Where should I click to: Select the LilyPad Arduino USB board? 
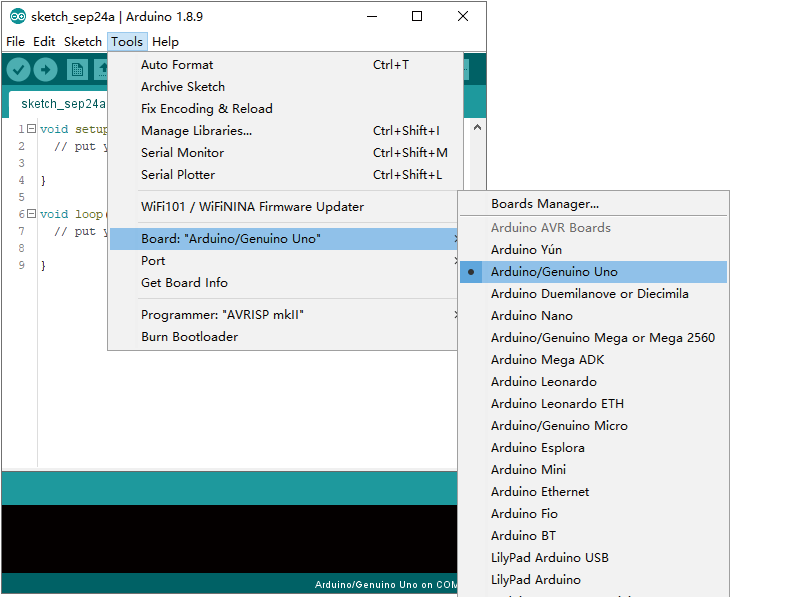pos(594,558)
